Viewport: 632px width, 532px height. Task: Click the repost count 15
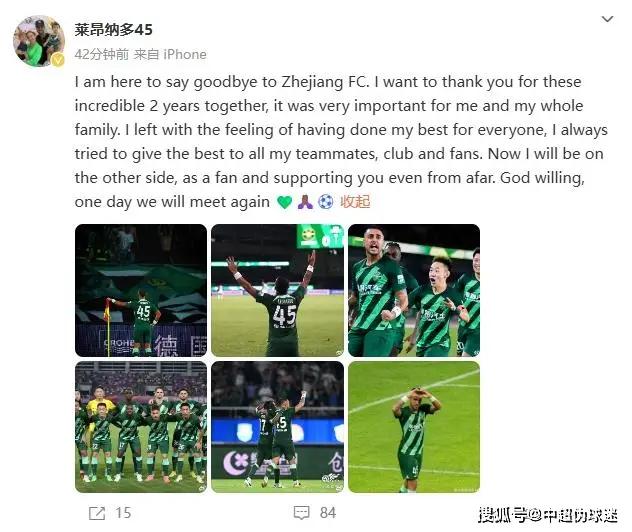tap(123, 513)
